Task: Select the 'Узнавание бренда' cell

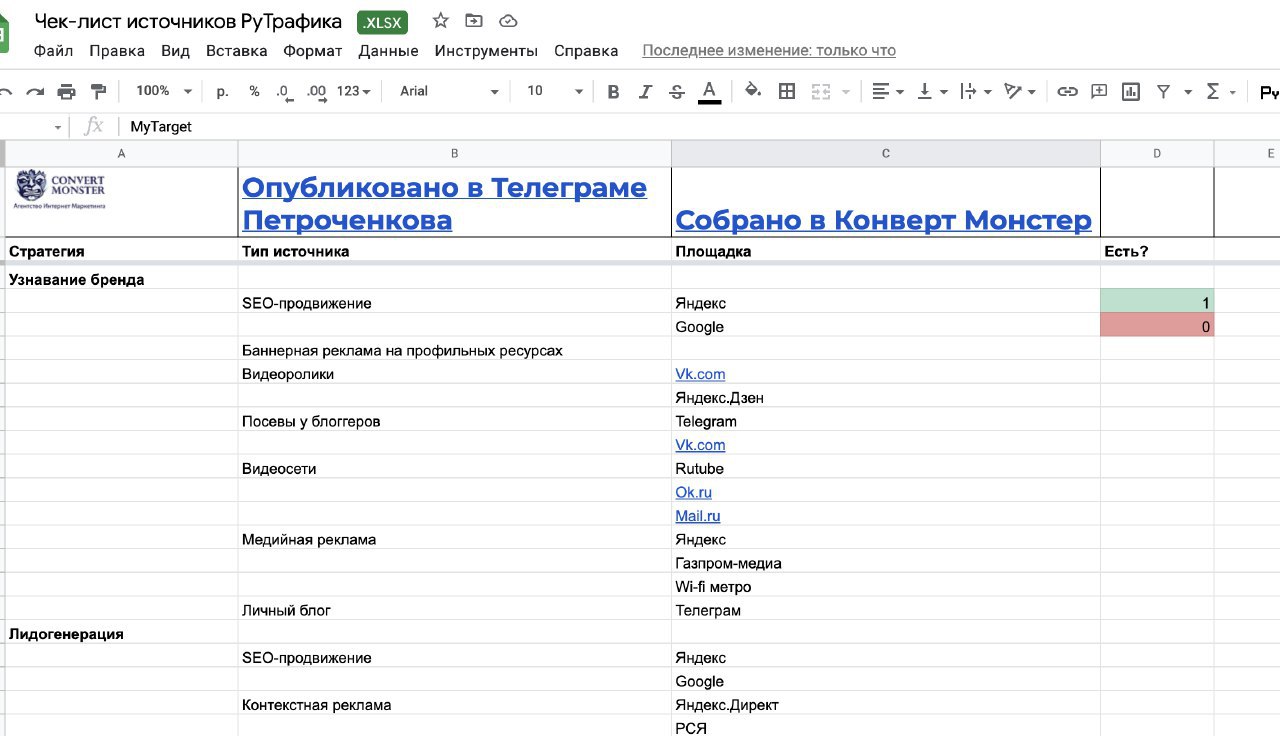Action: (x=121, y=280)
